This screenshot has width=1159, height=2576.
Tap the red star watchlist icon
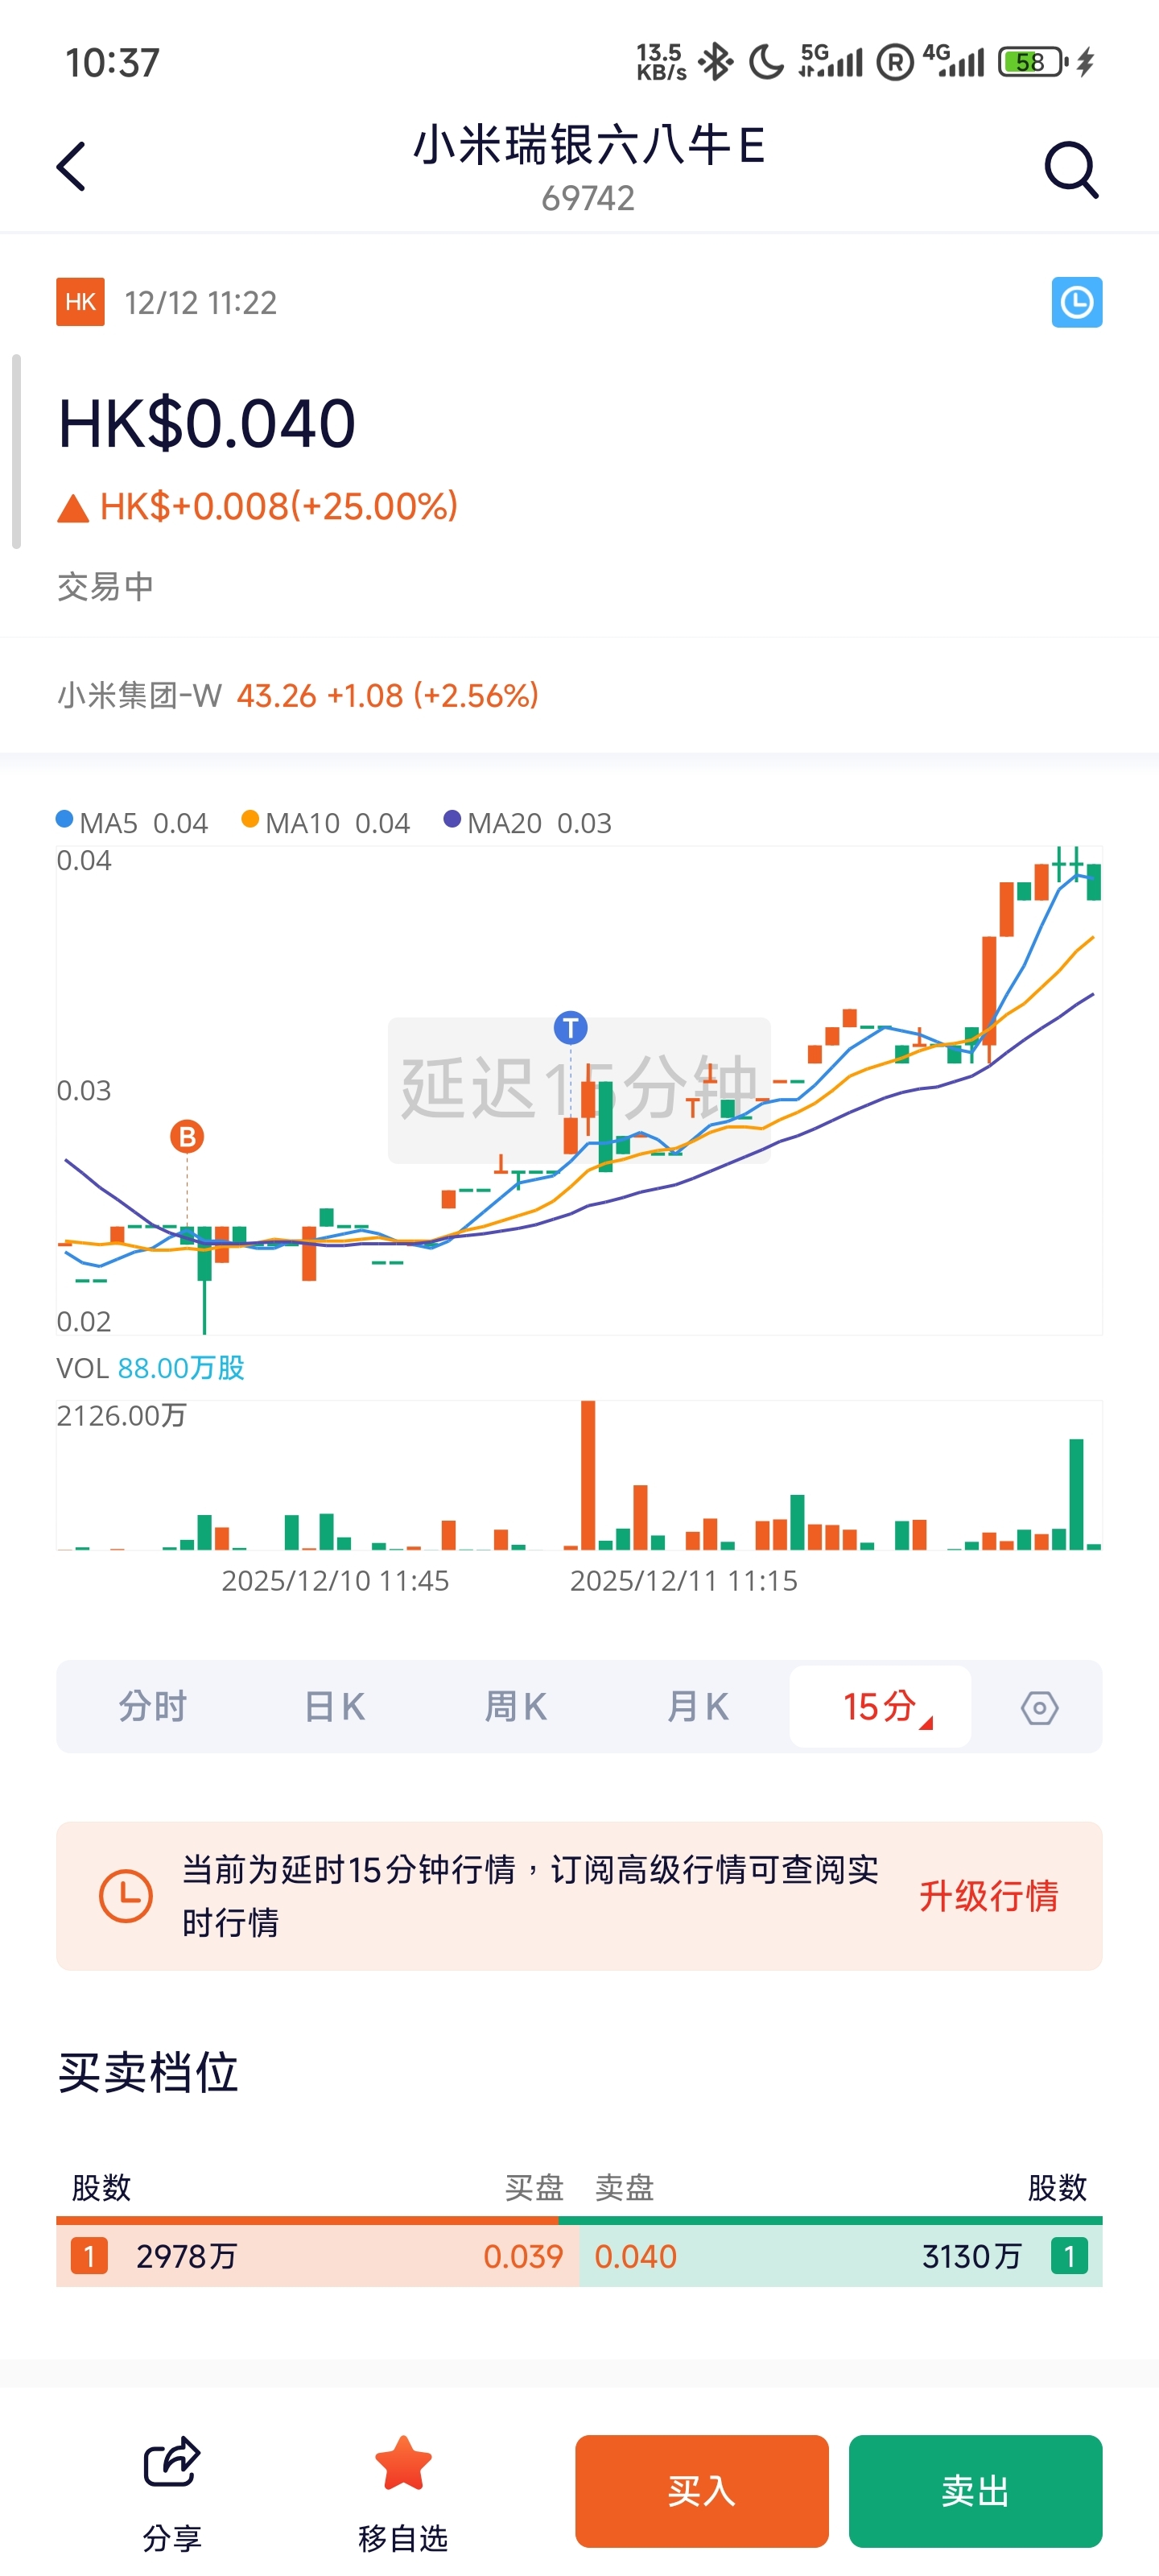pyautogui.click(x=403, y=2464)
